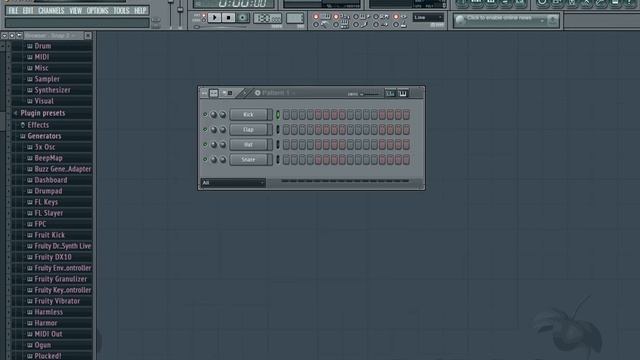Screen dimensions: 640x360
Task: Start playback with the Play button
Action: click(x=214, y=18)
